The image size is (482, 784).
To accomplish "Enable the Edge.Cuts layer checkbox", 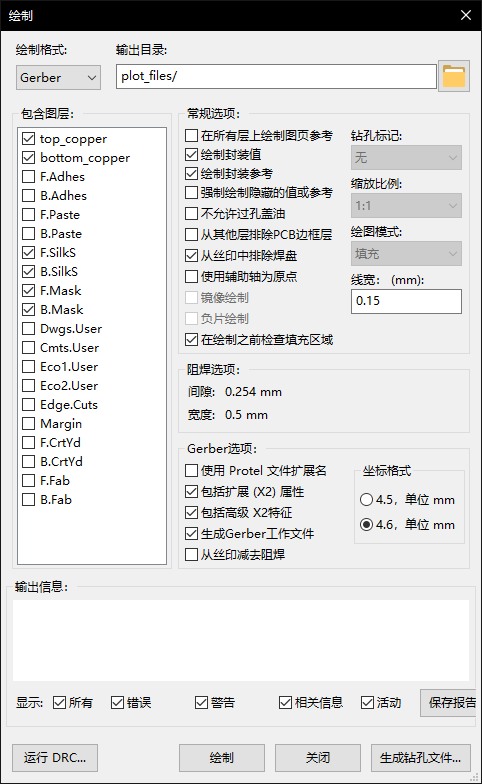I will tap(28, 404).
